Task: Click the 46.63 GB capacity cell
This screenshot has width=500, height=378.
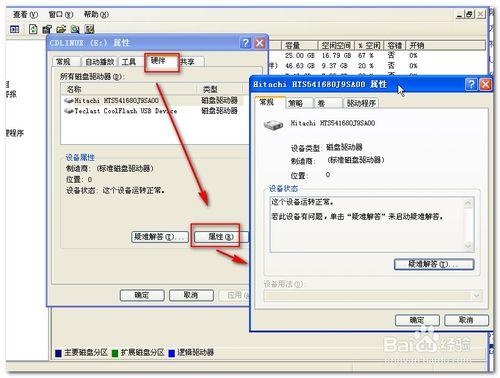Action: click(299, 66)
